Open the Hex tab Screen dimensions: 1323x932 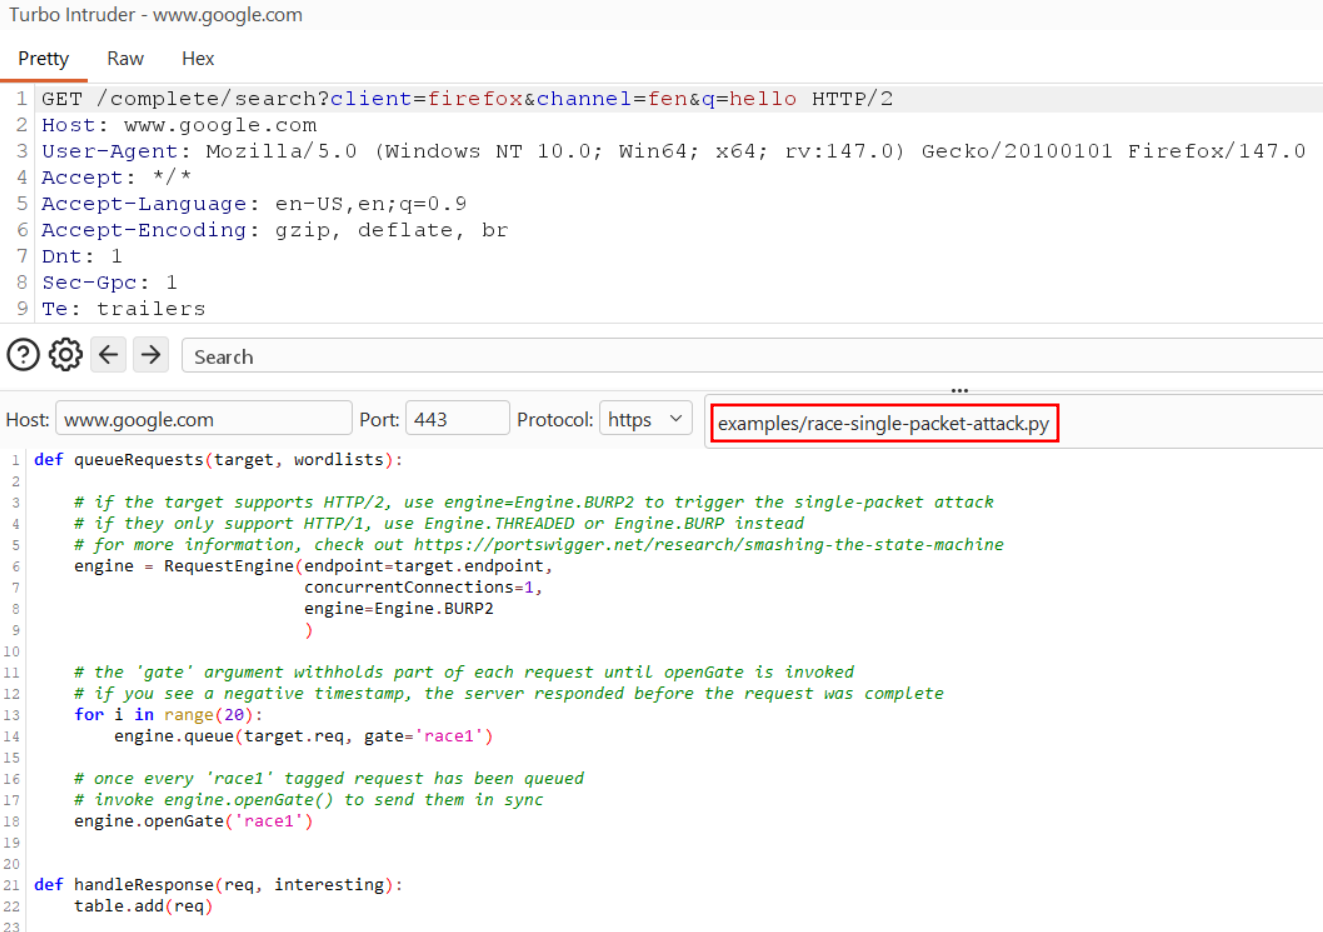click(x=197, y=59)
